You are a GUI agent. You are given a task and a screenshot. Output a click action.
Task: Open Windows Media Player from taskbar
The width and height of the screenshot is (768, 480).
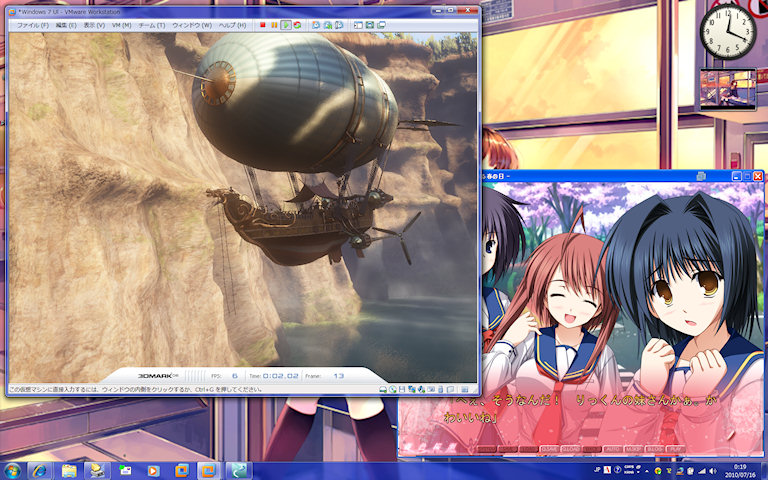point(153,471)
